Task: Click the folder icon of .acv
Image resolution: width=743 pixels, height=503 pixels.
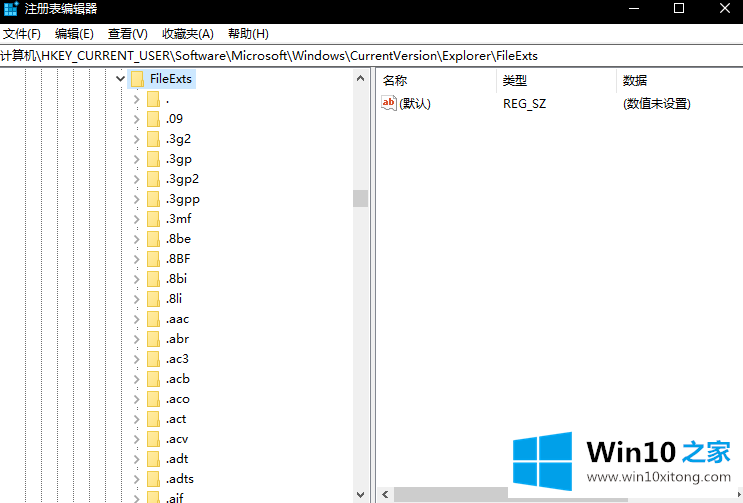Action: 153,439
